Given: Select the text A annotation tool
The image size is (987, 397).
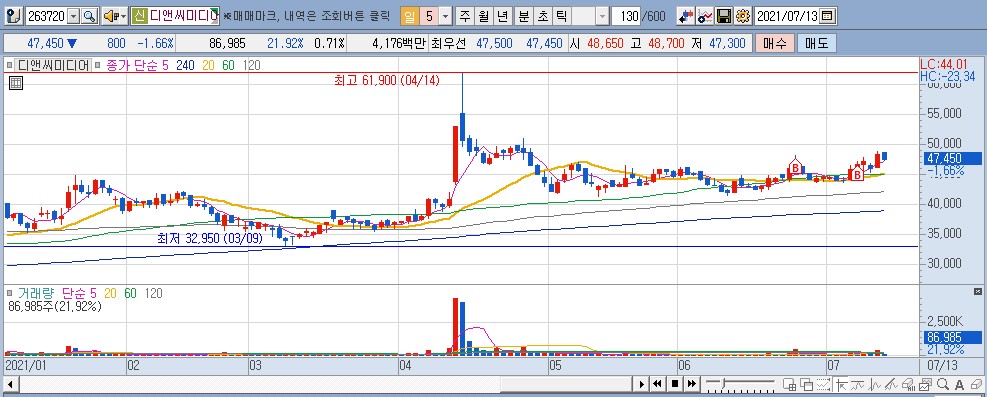Looking at the screenshot, I should tap(959, 384).
